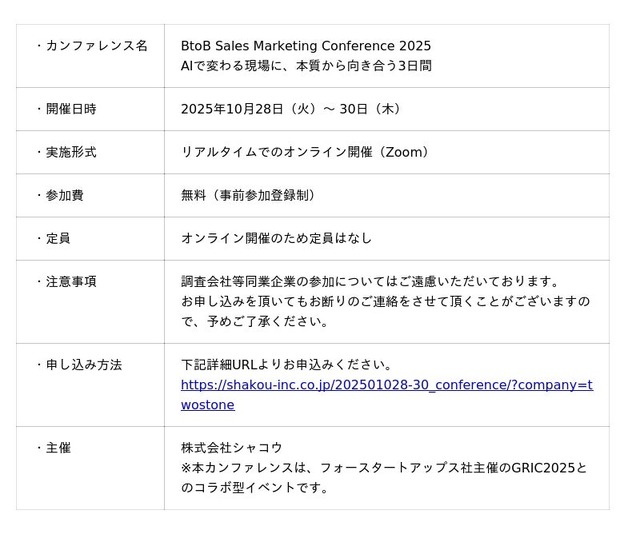Click the 調査会社等同業企業 notice sentence
This screenshot has height=534, width=640.
tap(370, 281)
